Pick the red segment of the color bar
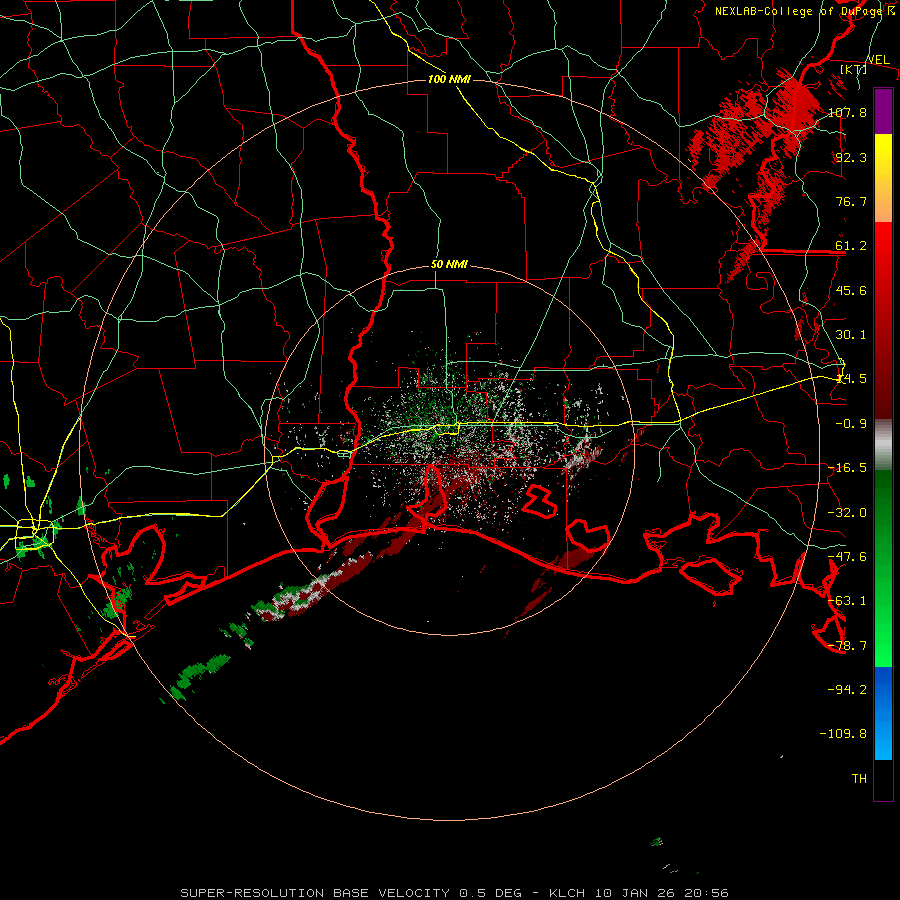The height and width of the screenshot is (900, 900). 883,320
